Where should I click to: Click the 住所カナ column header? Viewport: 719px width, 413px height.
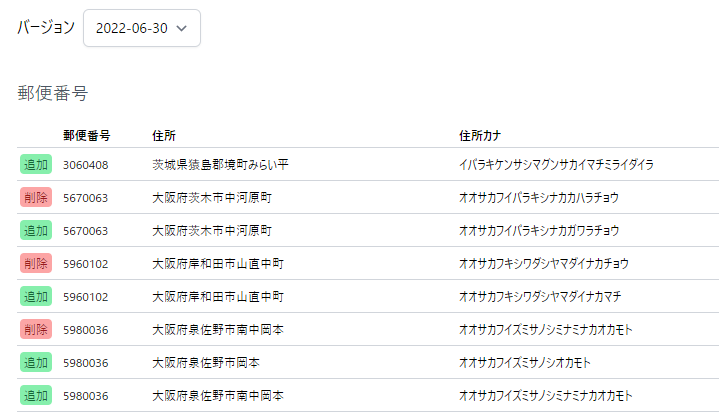(x=480, y=136)
